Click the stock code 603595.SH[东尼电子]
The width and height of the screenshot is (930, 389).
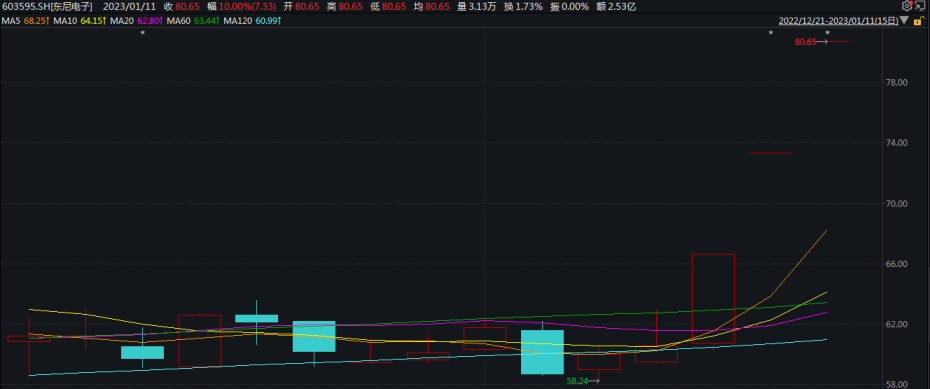(x=48, y=7)
